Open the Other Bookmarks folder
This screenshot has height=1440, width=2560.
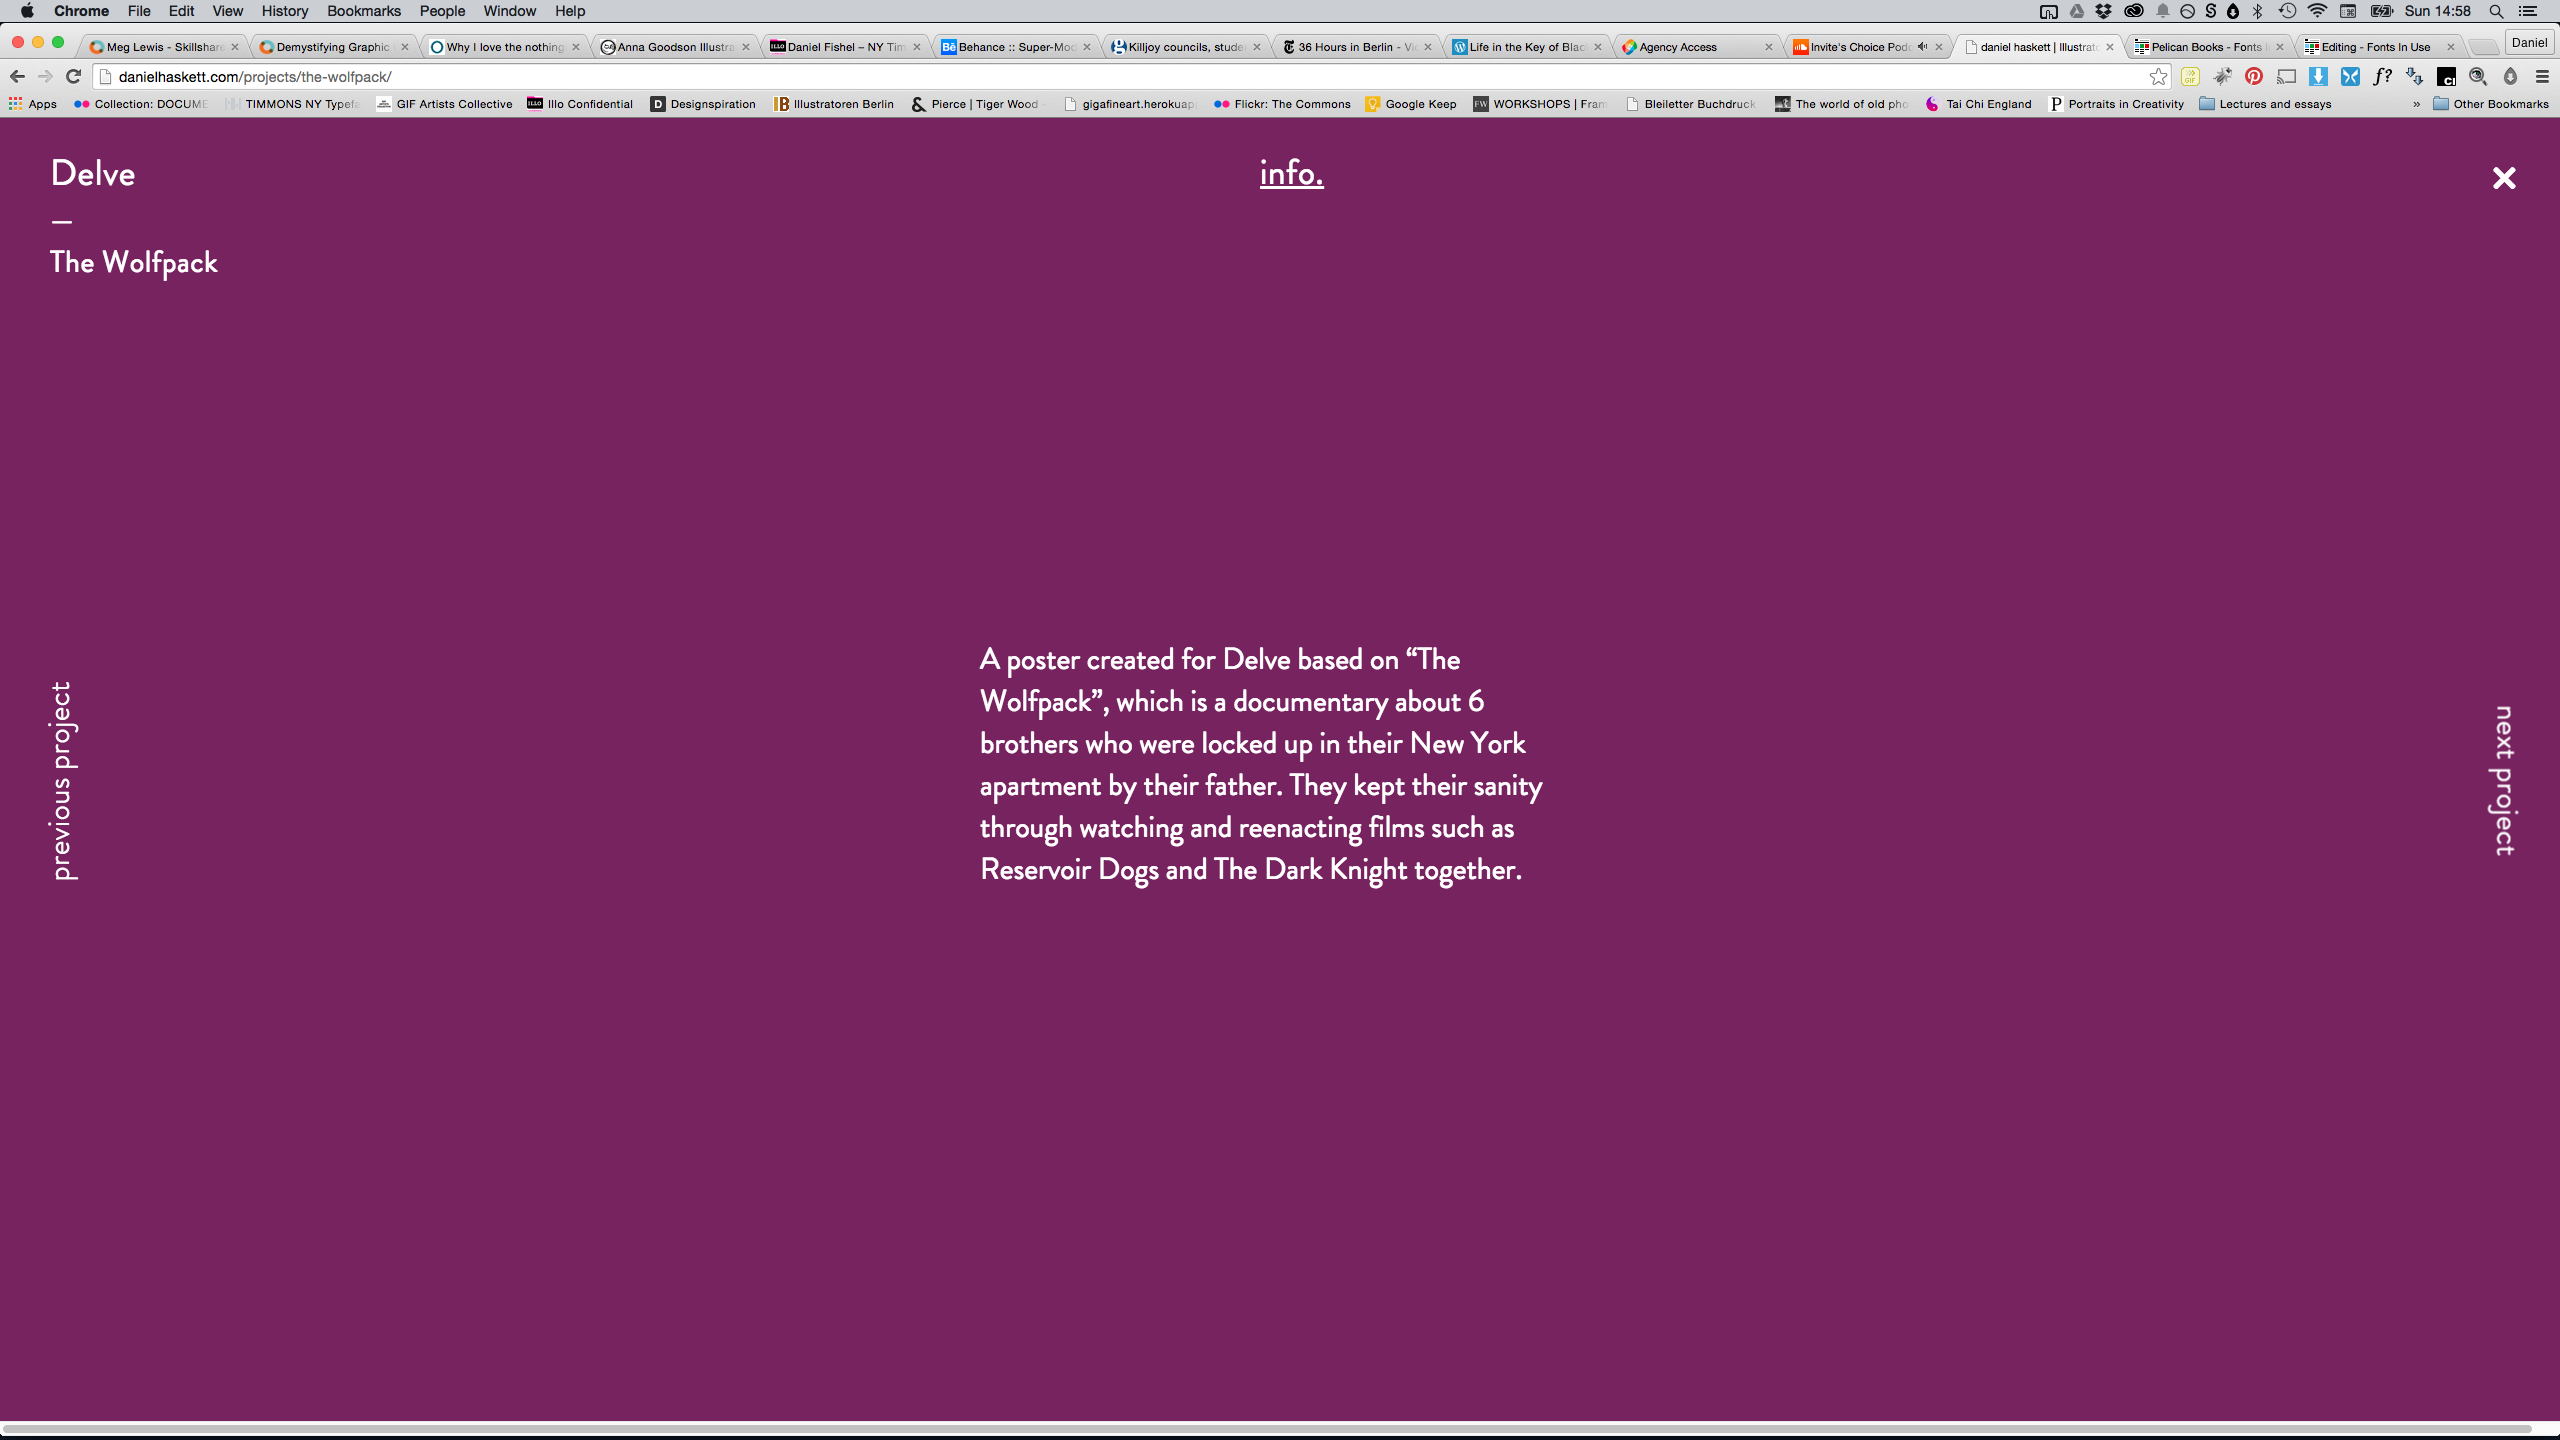[2490, 104]
